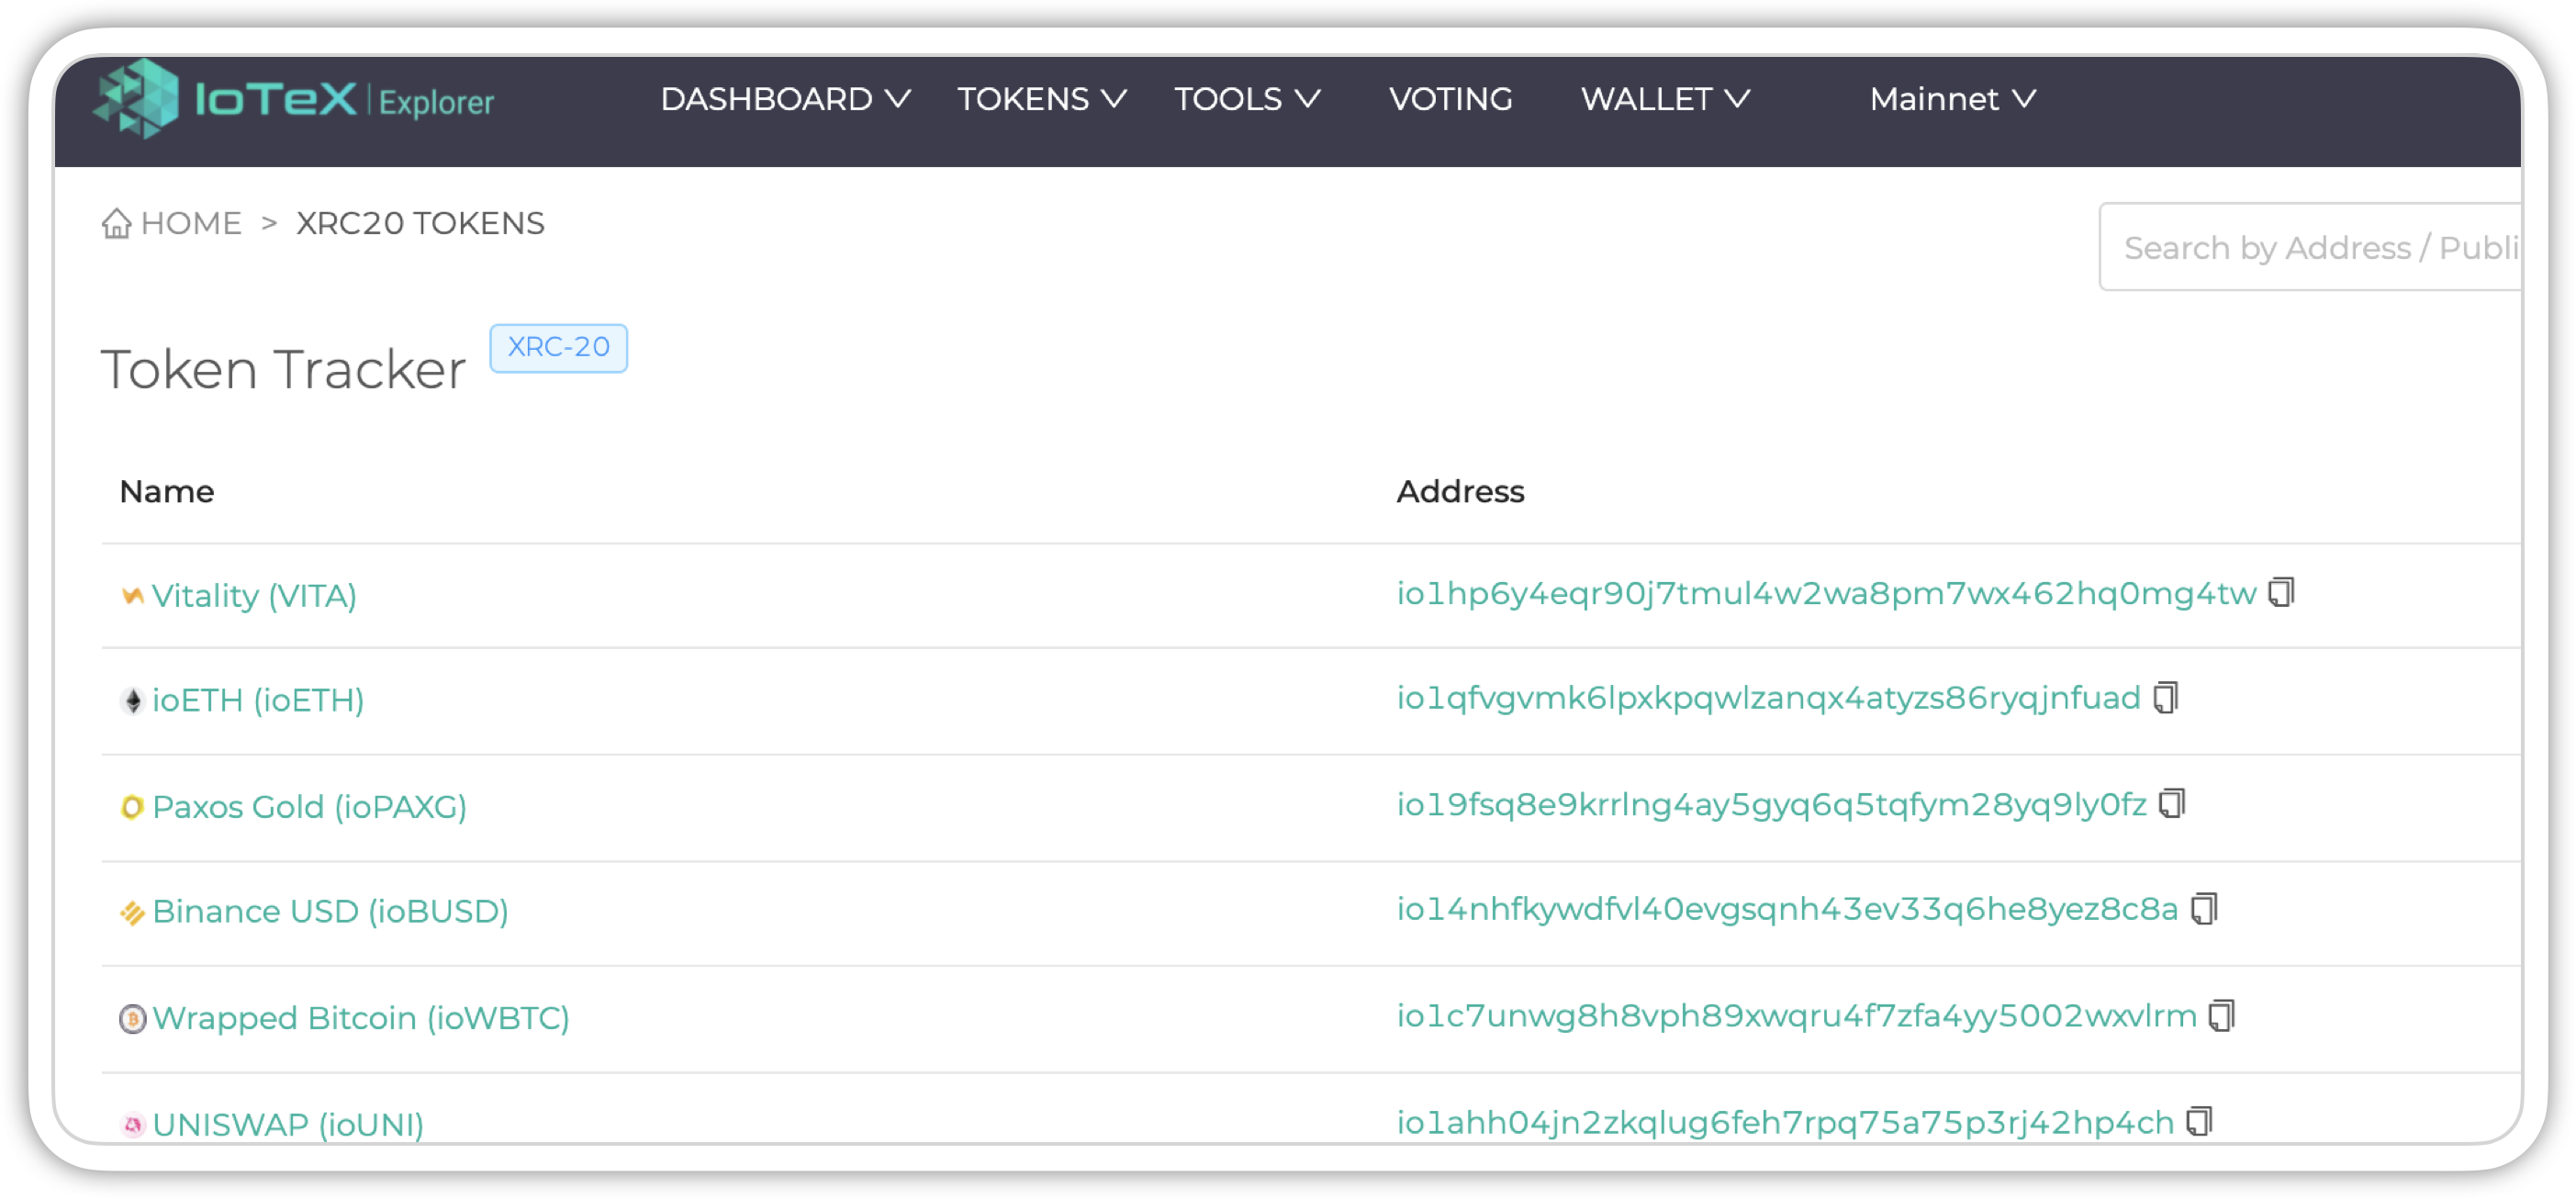2576x1199 pixels.
Task: Click the IoTeX Explorer logo
Action: pyautogui.click(x=294, y=99)
